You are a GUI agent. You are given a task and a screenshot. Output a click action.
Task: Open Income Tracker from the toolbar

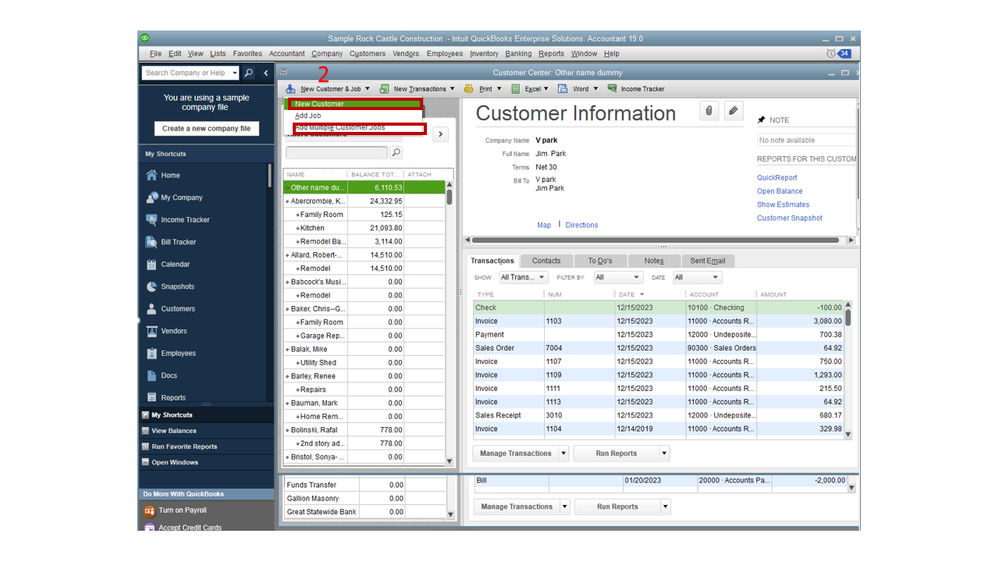point(636,89)
